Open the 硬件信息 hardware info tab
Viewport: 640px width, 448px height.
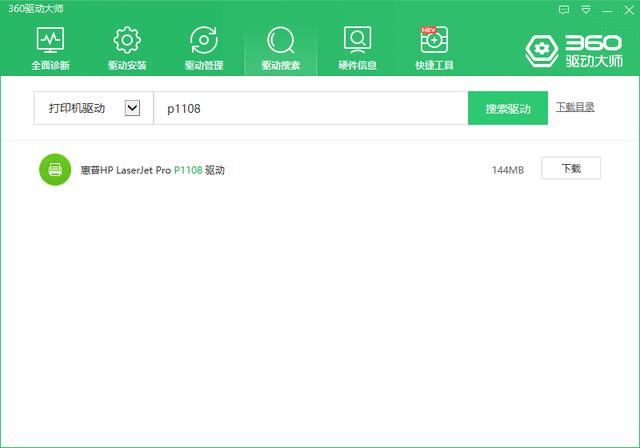[357, 49]
